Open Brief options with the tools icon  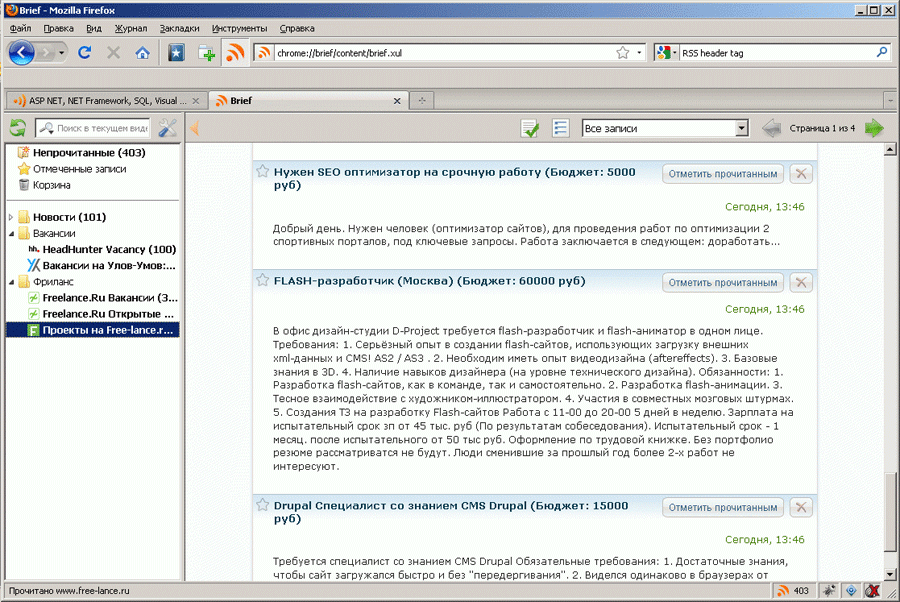(168, 128)
